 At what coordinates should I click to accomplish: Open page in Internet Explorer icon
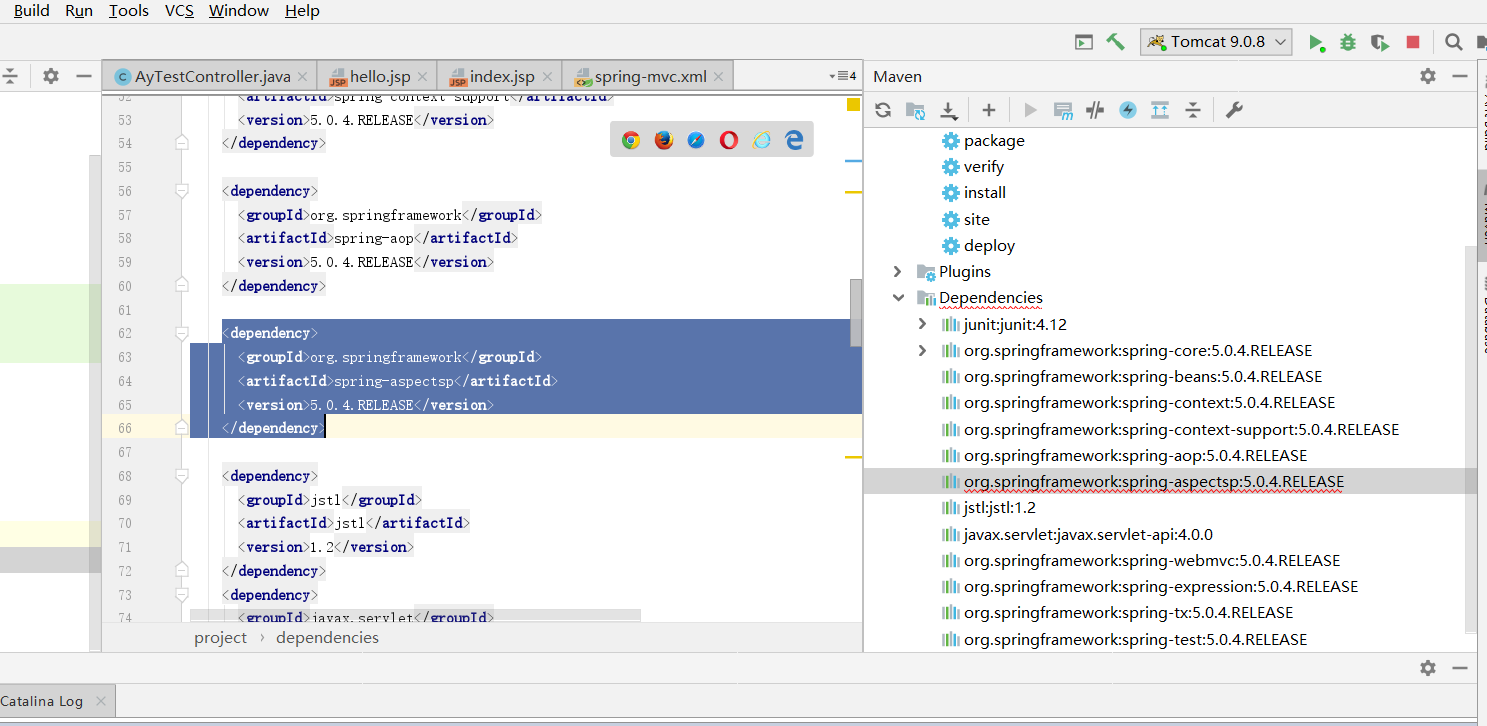coord(762,140)
